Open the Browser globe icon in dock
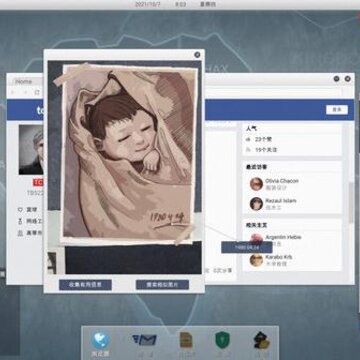Viewport: 360px width, 360px height. [101, 340]
